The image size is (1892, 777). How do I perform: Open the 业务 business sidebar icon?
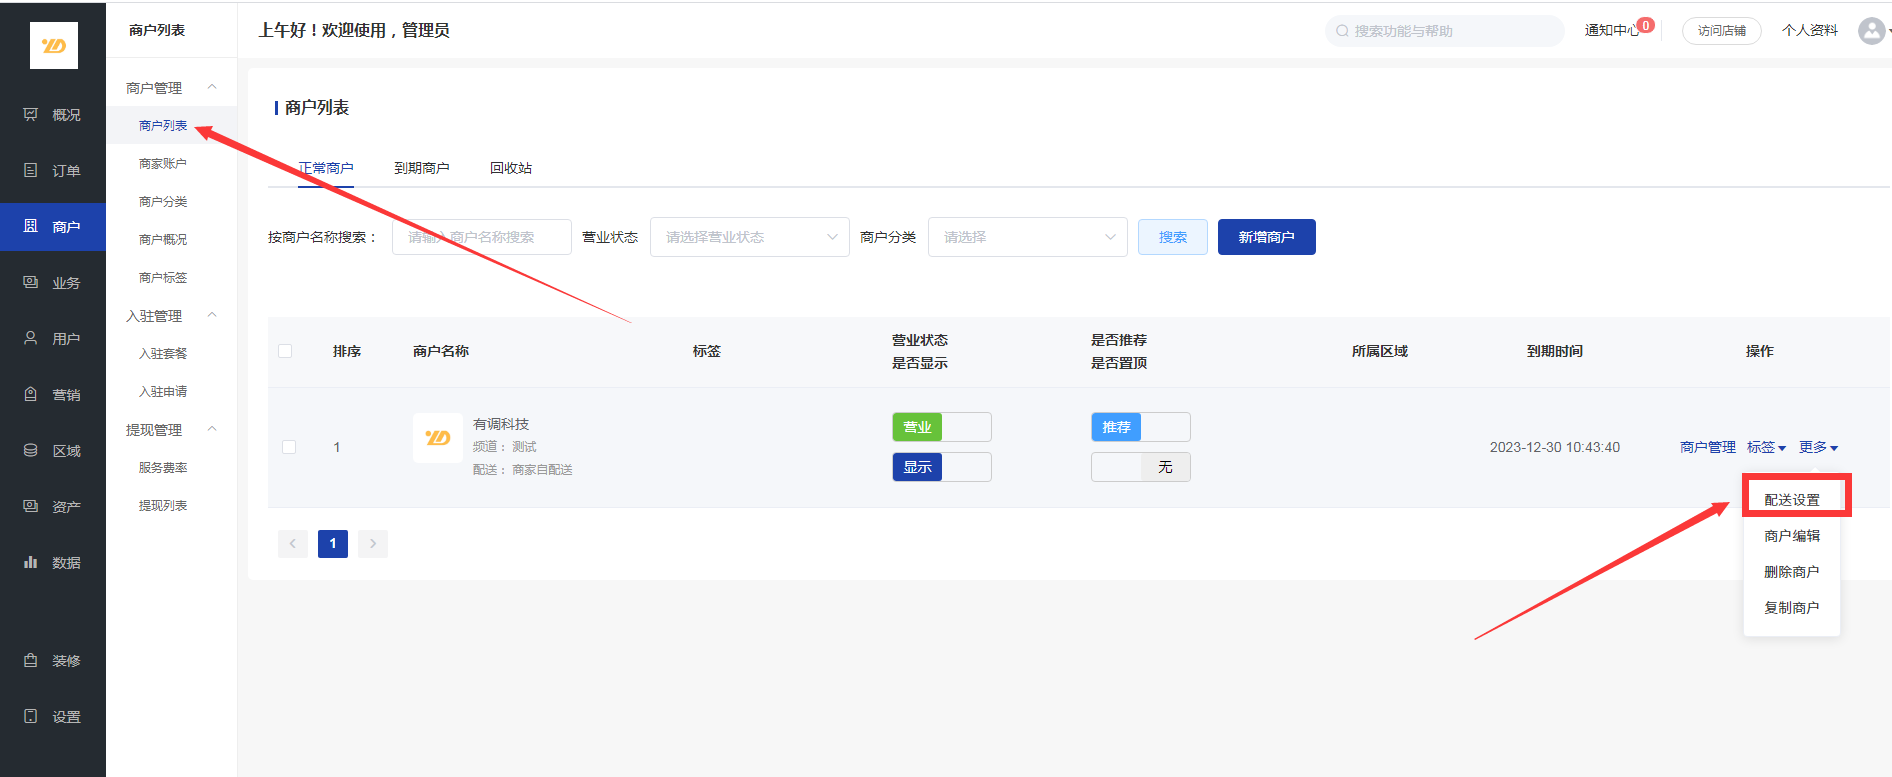tap(31, 282)
